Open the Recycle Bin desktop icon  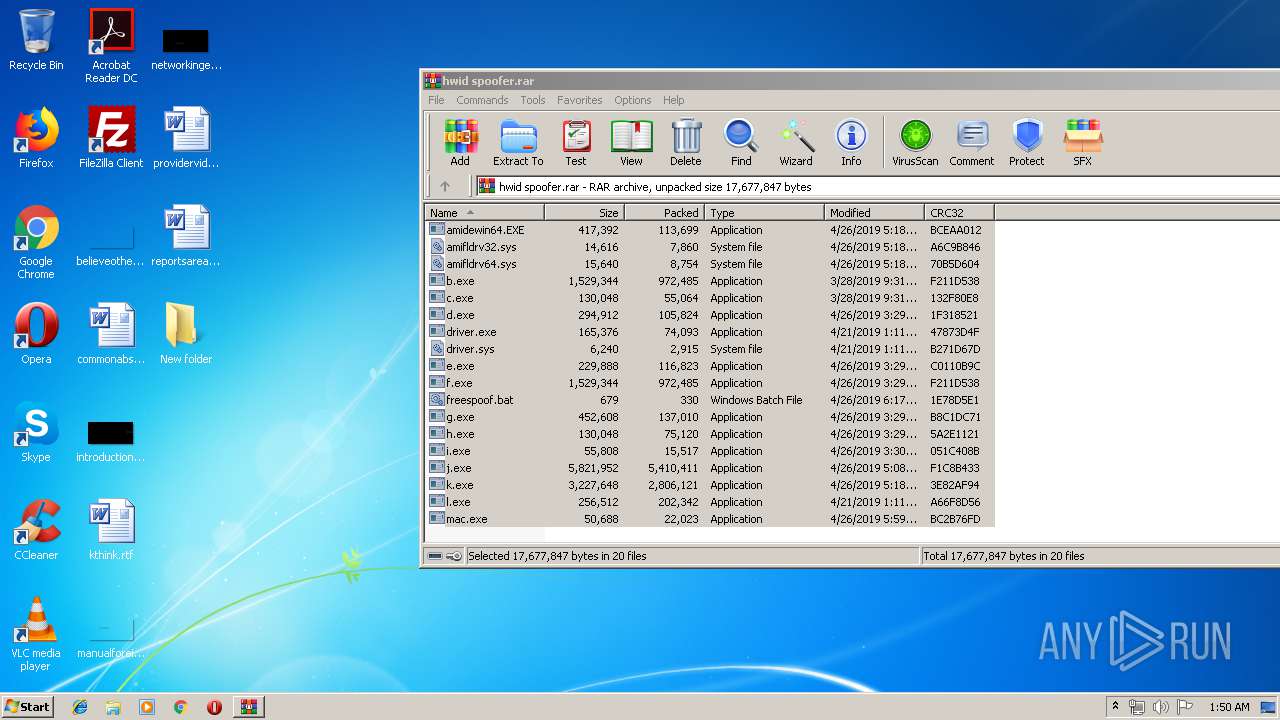coord(36,41)
